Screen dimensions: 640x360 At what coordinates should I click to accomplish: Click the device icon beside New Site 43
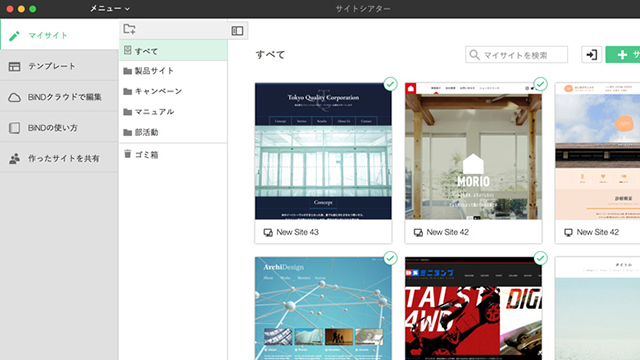tap(268, 233)
